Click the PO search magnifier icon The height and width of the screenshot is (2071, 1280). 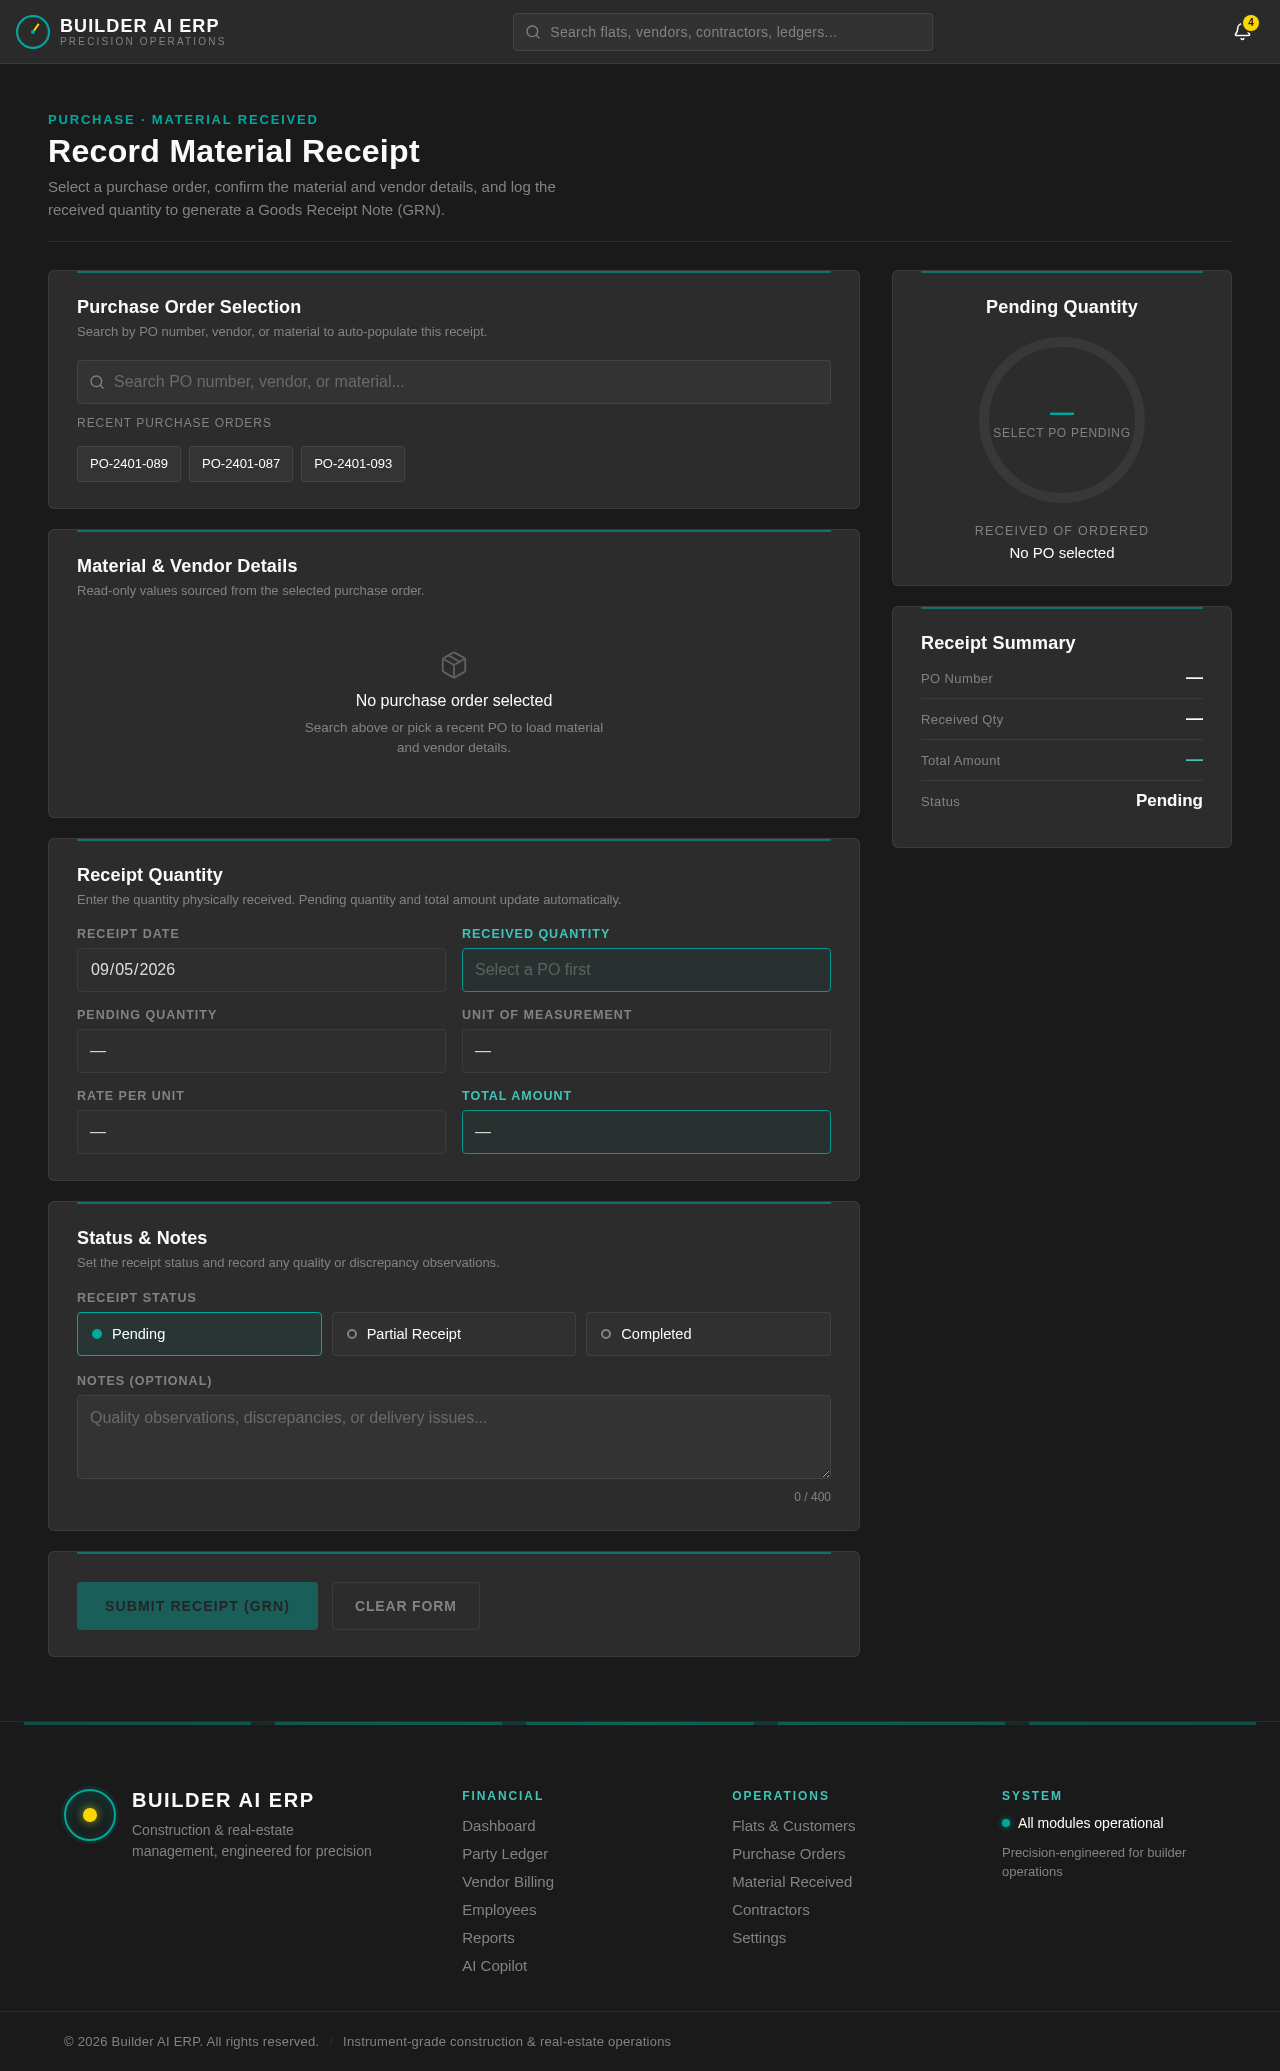click(x=97, y=382)
